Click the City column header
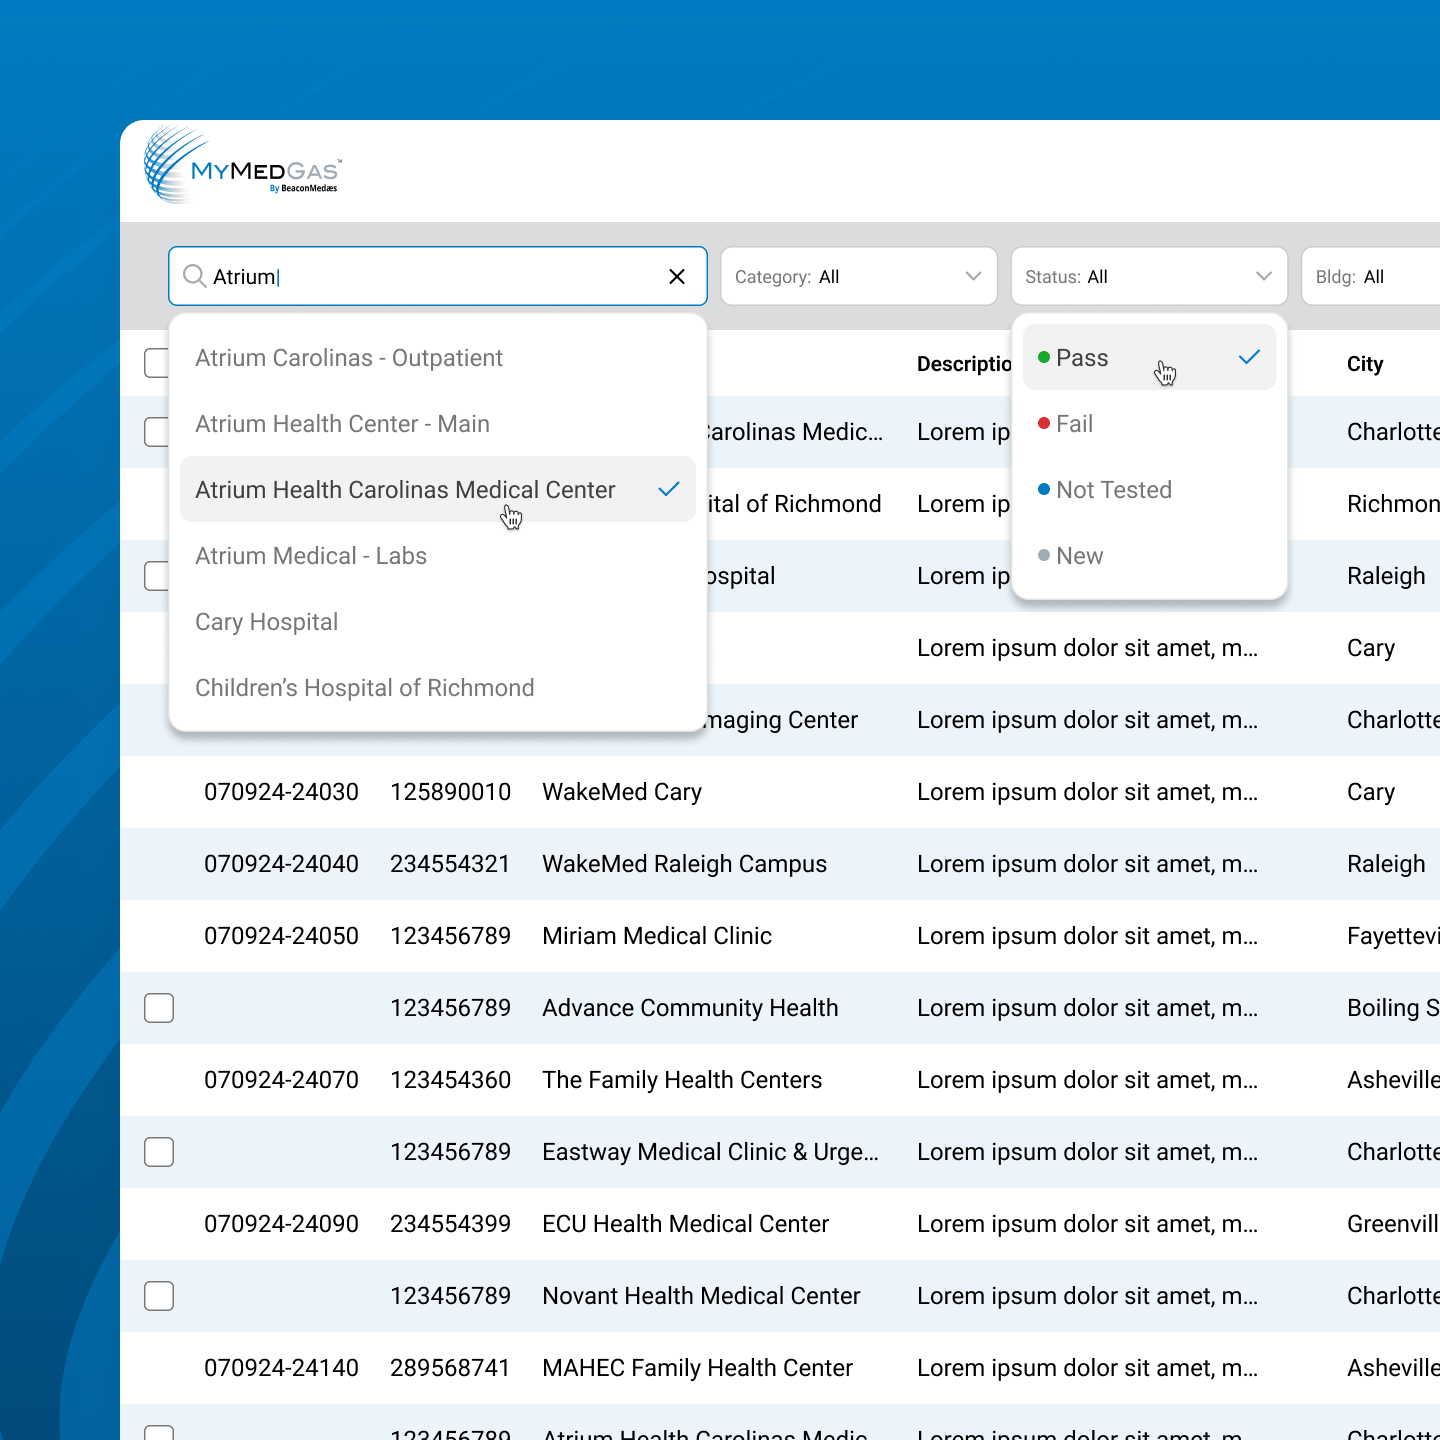This screenshot has height=1440, width=1440. coord(1365,364)
